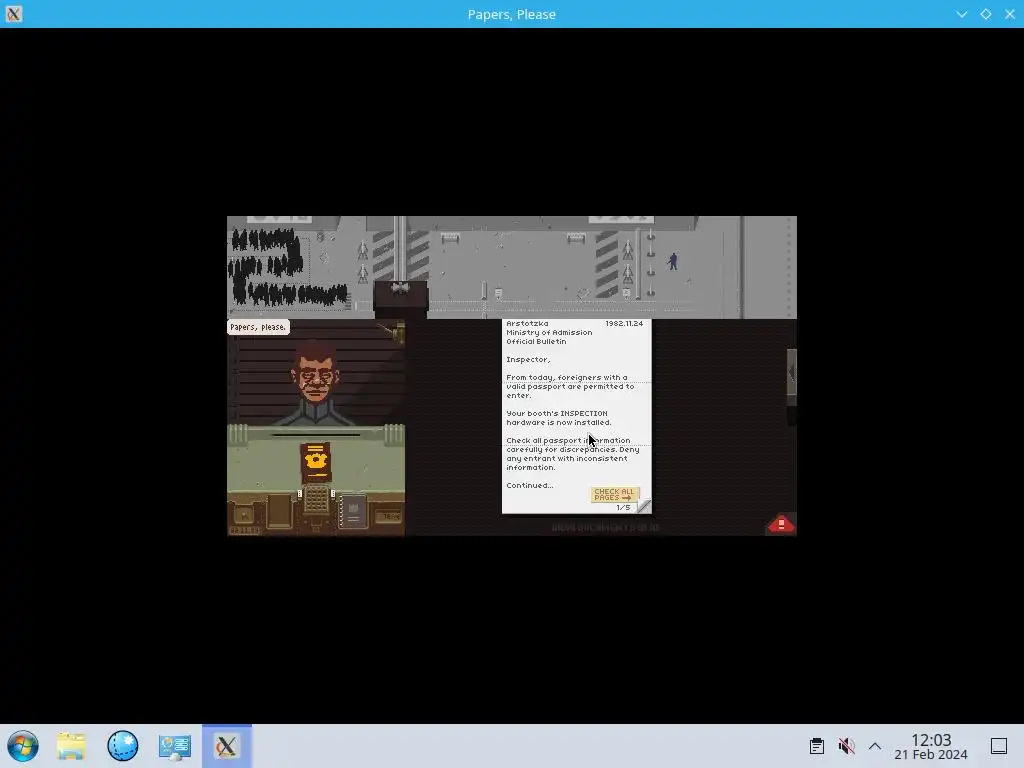The width and height of the screenshot is (1024, 768).
Task: Open the Start menu on the taskbar
Action: (23, 746)
